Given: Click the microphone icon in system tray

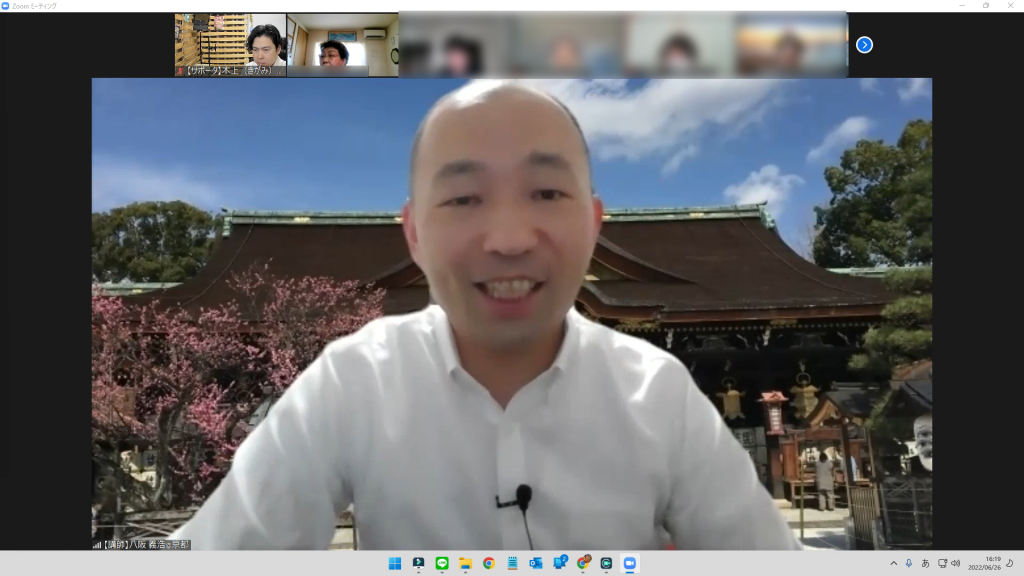Looking at the screenshot, I should coord(909,563).
